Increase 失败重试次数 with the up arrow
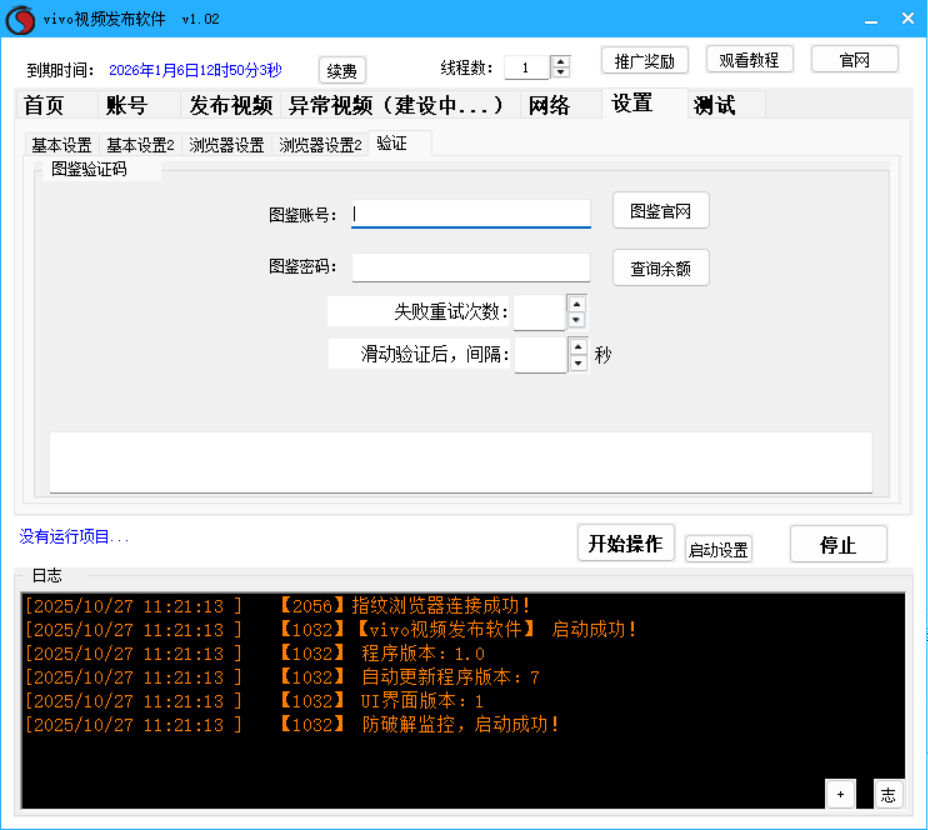928x830 pixels. (578, 305)
